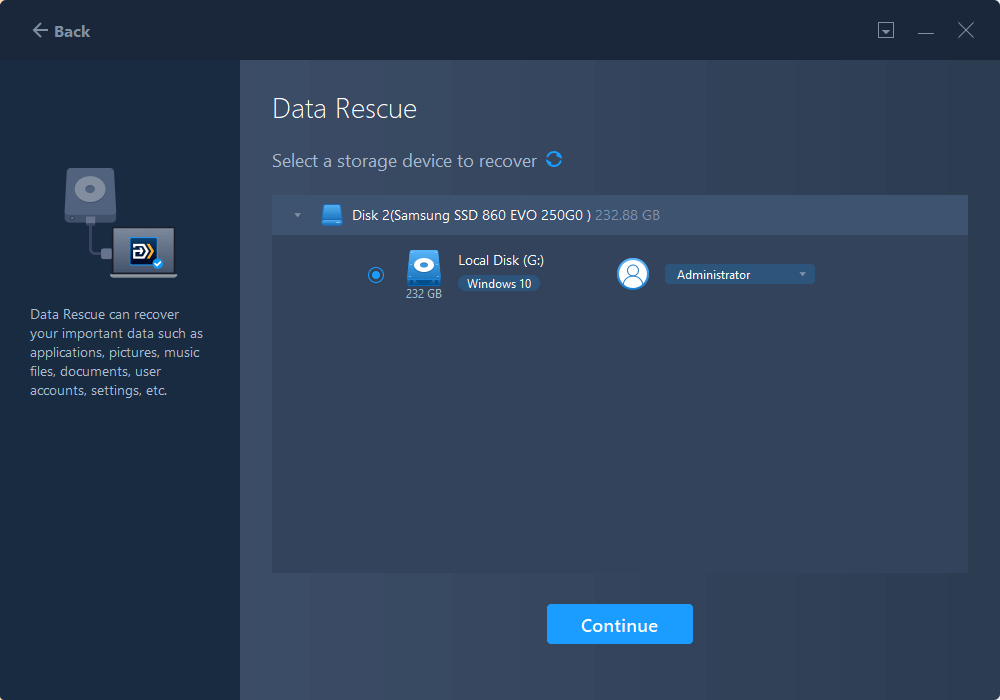Click the laptop icon in sidebar illustration
The image size is (1000, 700).
(144, 252)
